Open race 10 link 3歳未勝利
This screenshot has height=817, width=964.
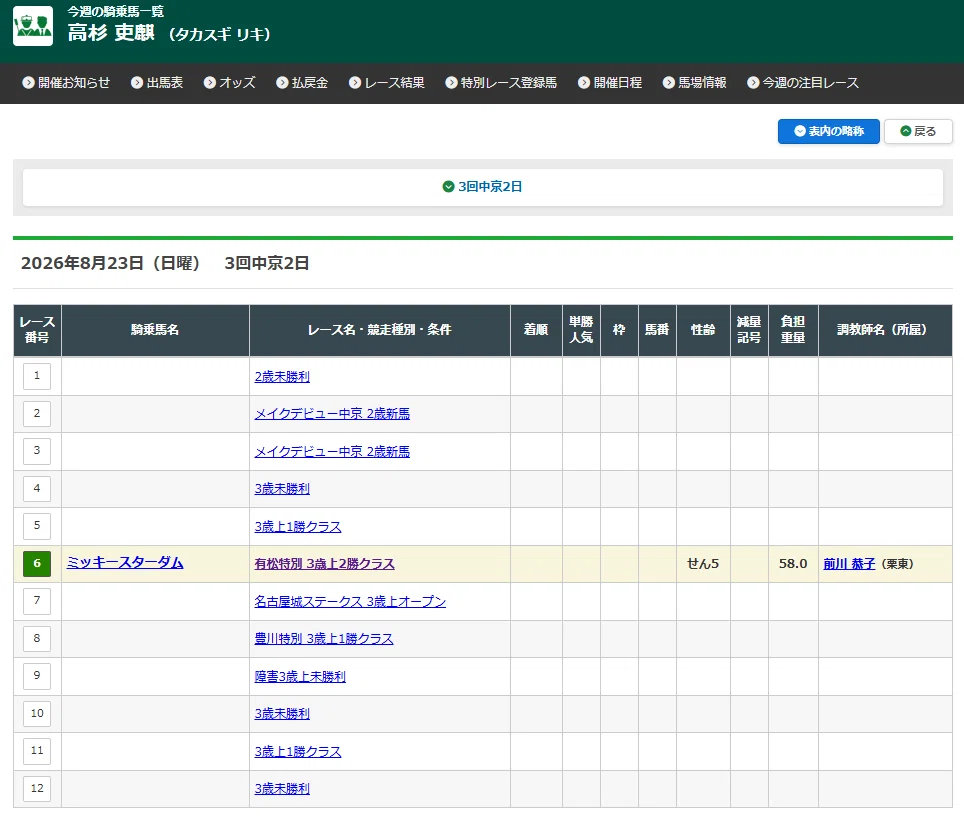pos(282,714)
